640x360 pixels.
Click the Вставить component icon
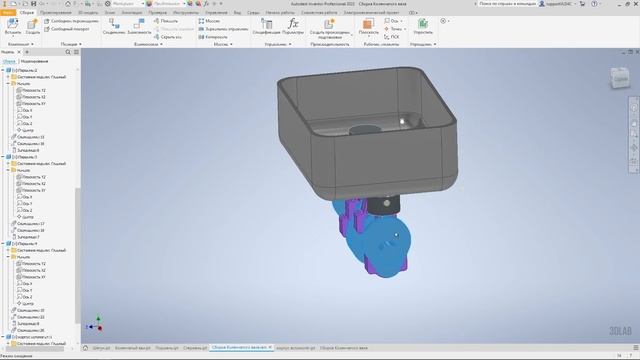[12, 26]
